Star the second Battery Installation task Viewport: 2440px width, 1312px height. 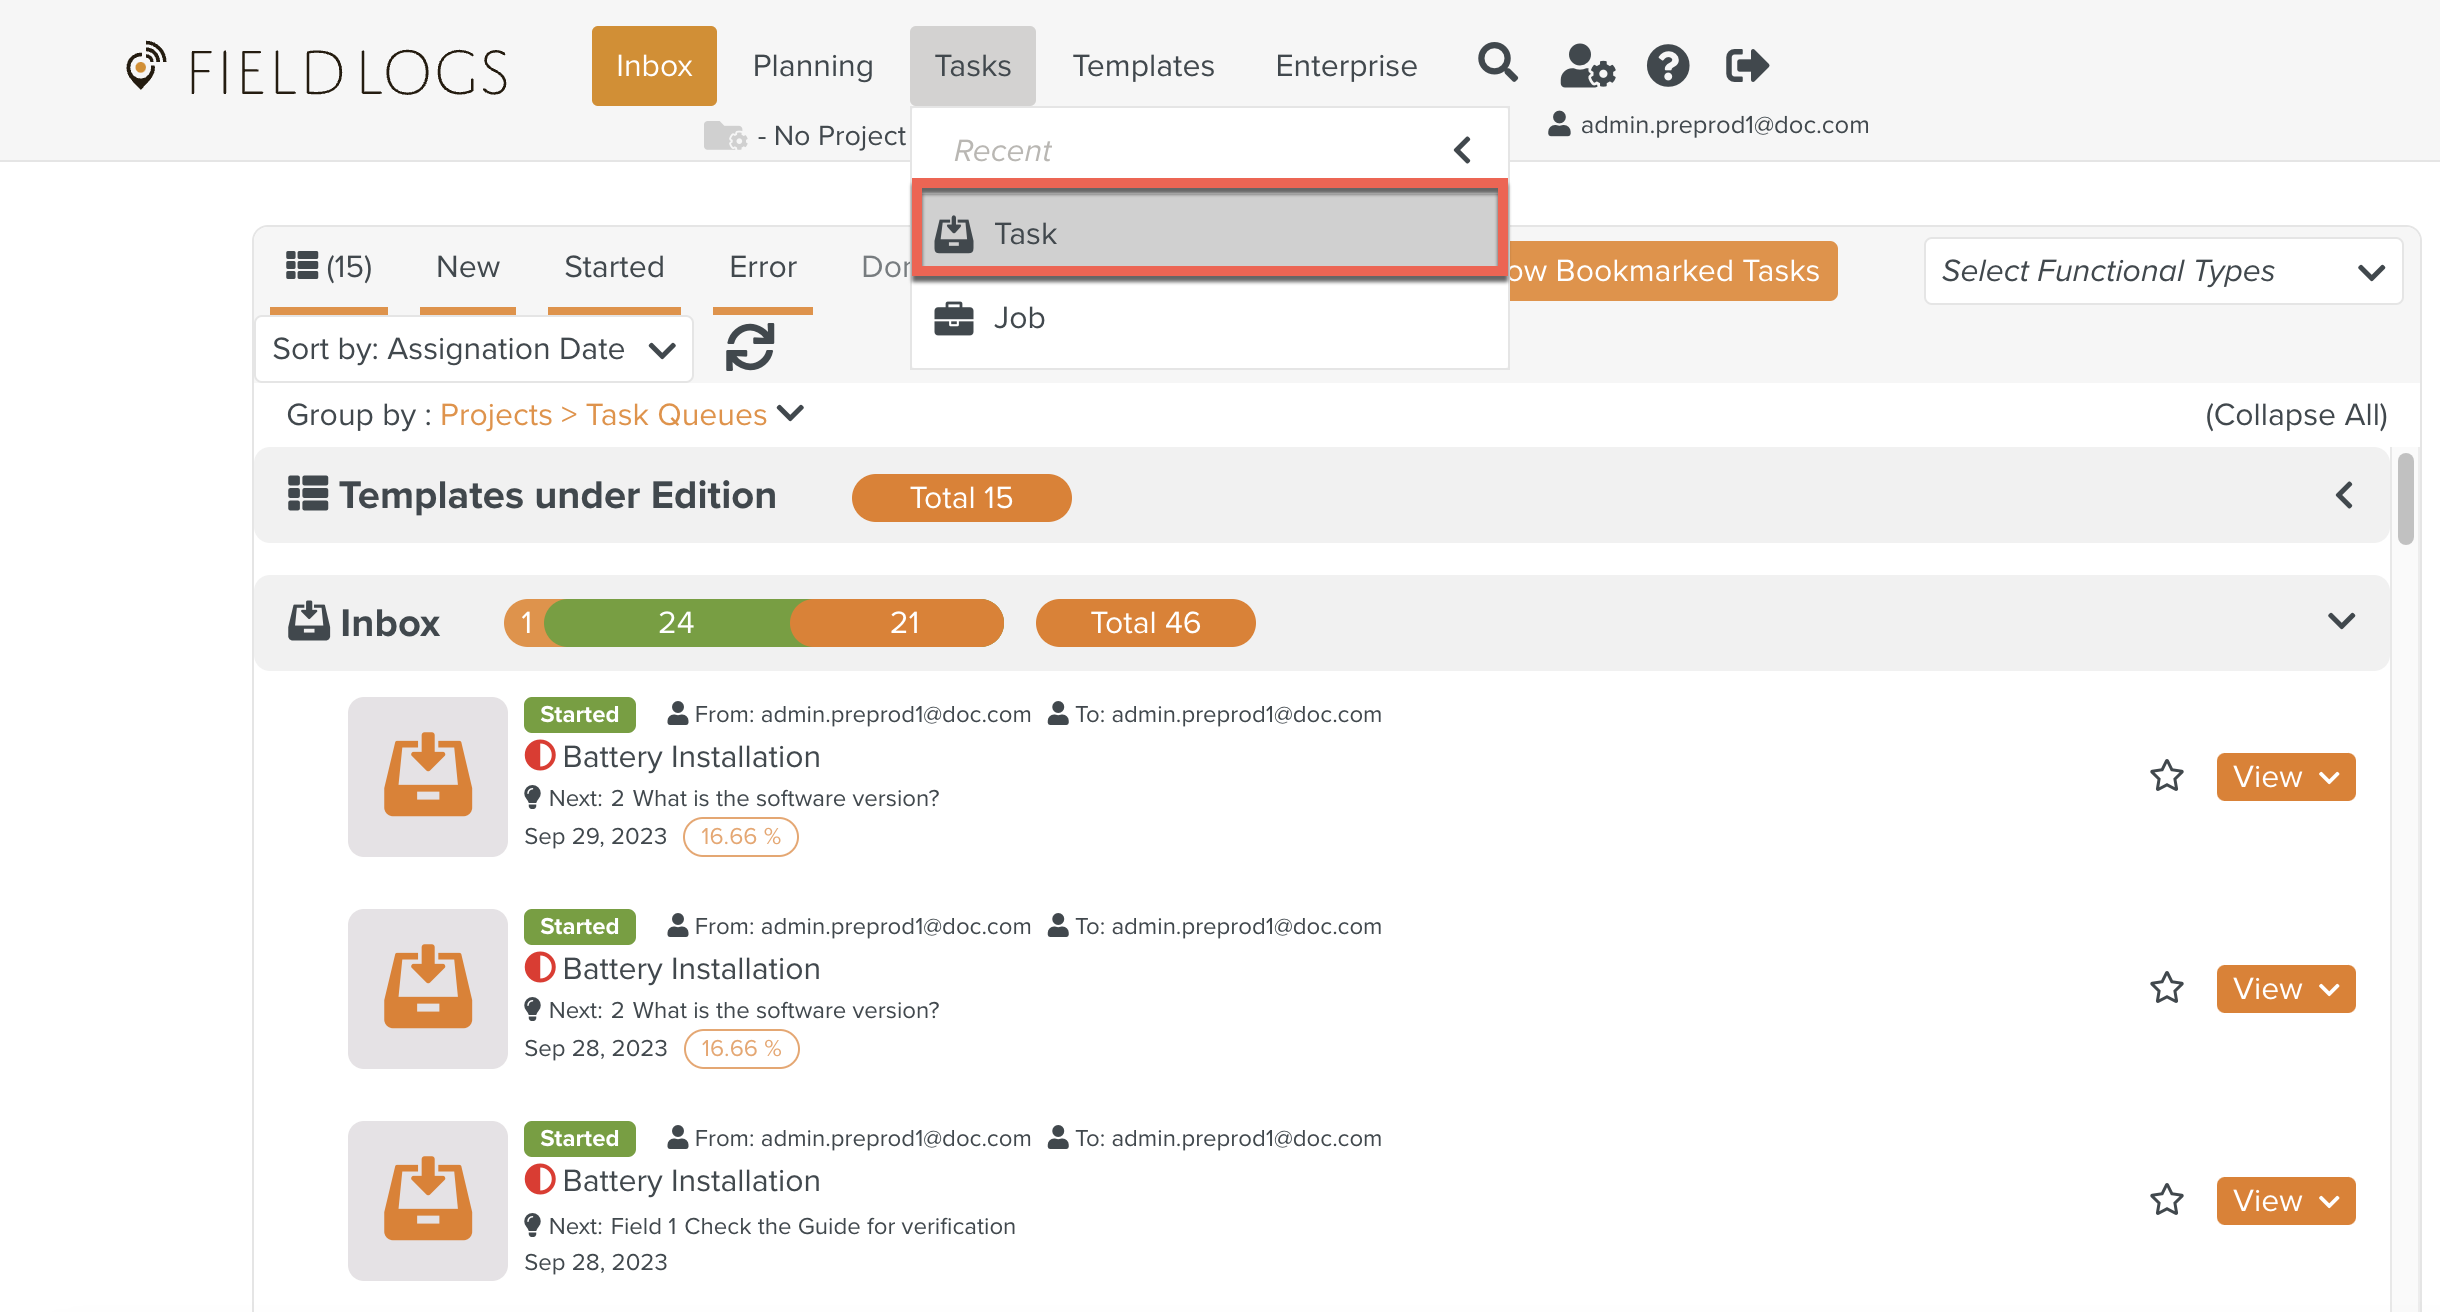pyautogui.click(x=2166, y=988)
